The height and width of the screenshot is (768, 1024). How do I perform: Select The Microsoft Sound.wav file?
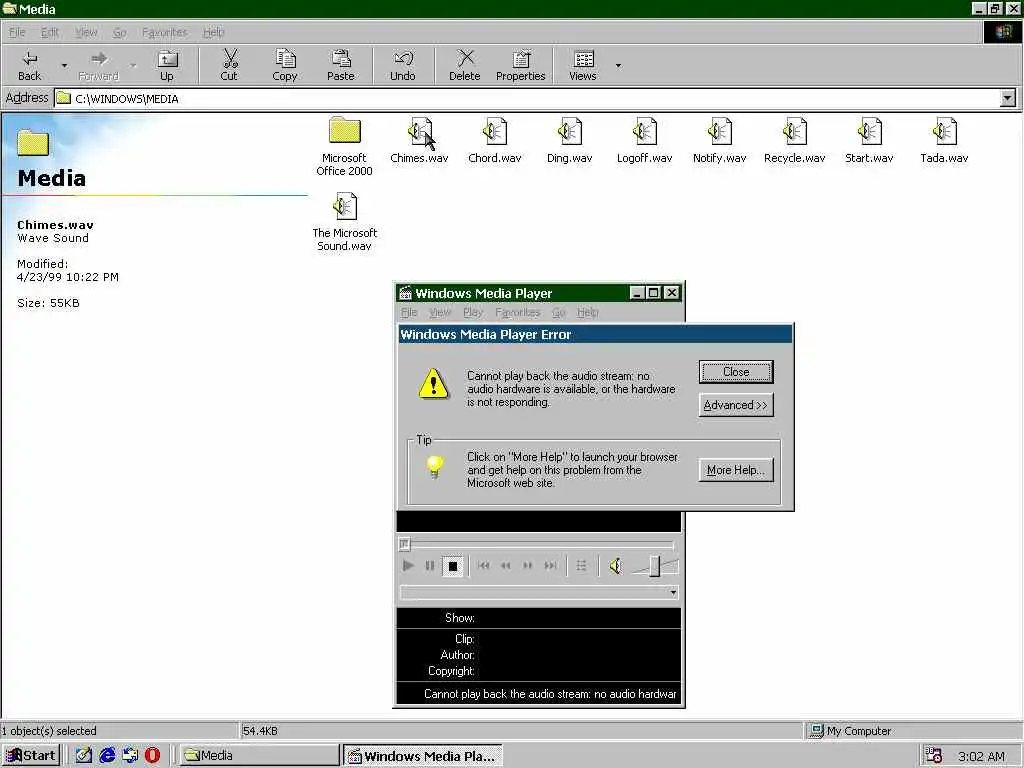click(344, 222)
